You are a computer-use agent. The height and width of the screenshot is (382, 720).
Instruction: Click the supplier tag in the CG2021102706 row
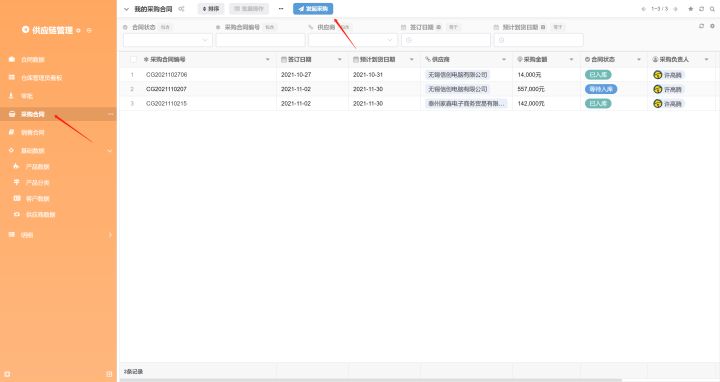(457, 74)
